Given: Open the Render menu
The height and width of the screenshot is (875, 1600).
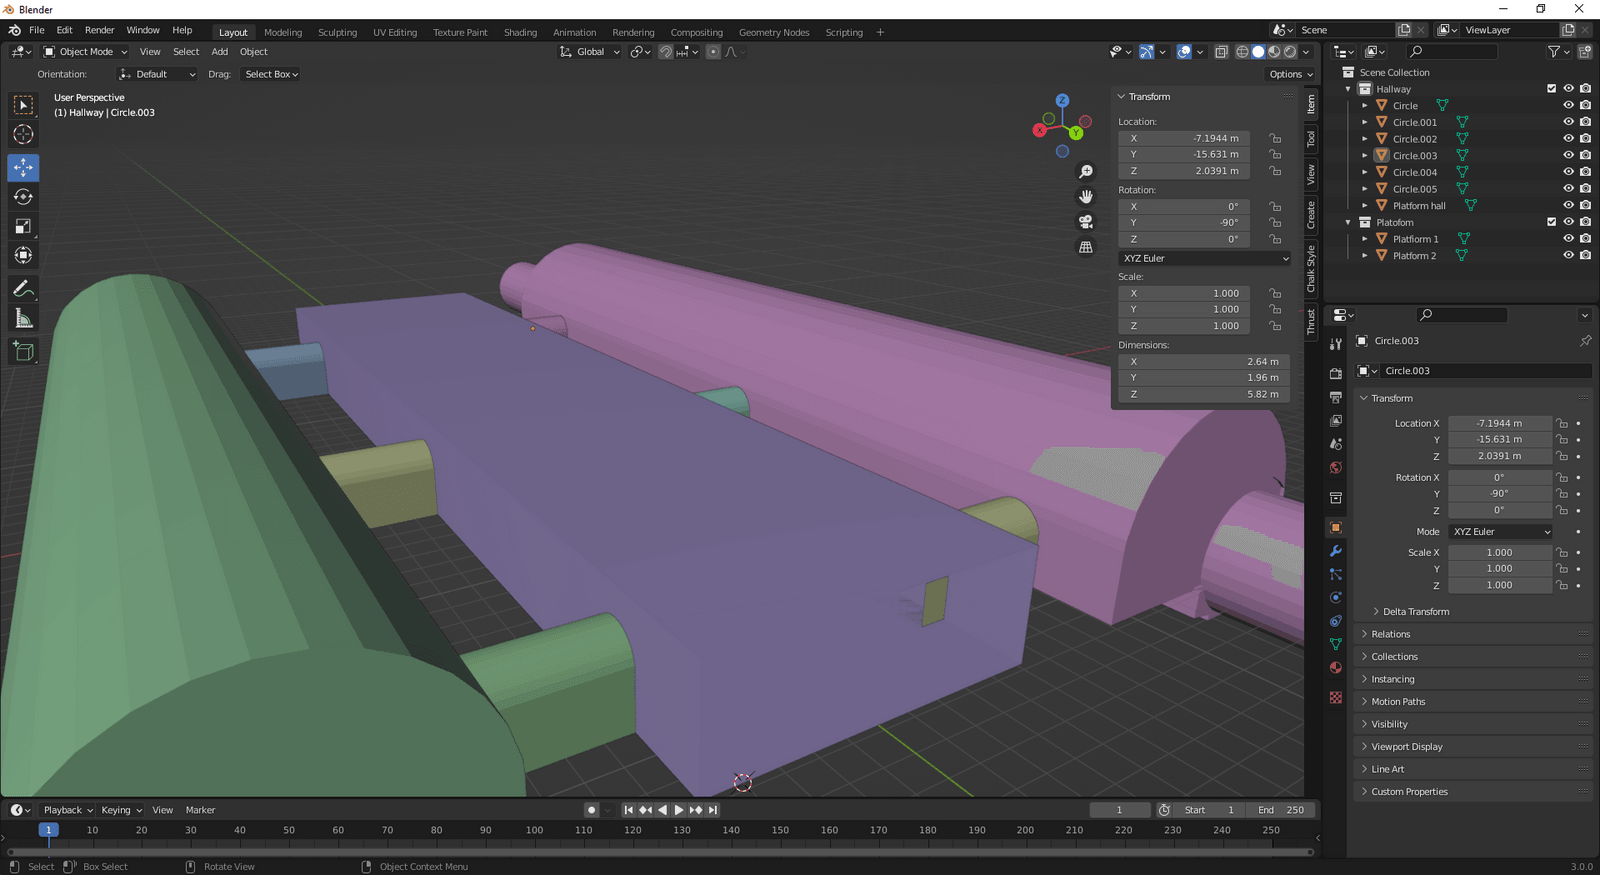Looking at the screenshot, I should [99, 30].
